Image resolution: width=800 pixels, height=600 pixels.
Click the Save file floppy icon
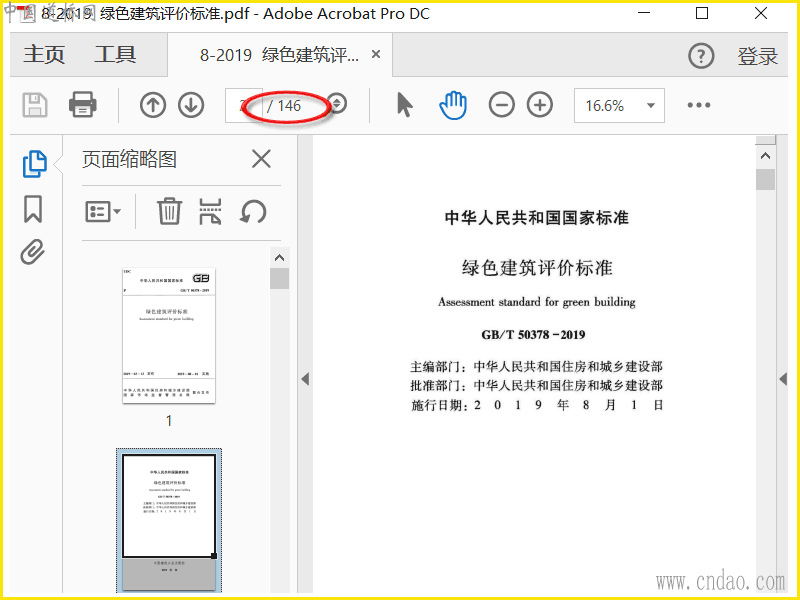(35, 105)
